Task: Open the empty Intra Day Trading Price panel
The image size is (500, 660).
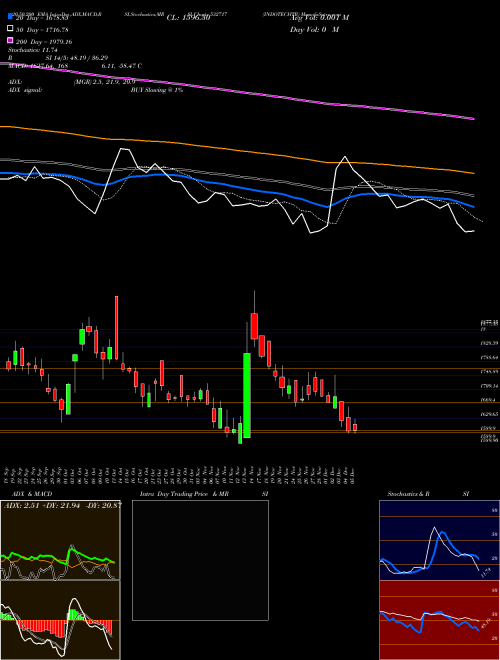Action: click(x=200, y=560)
